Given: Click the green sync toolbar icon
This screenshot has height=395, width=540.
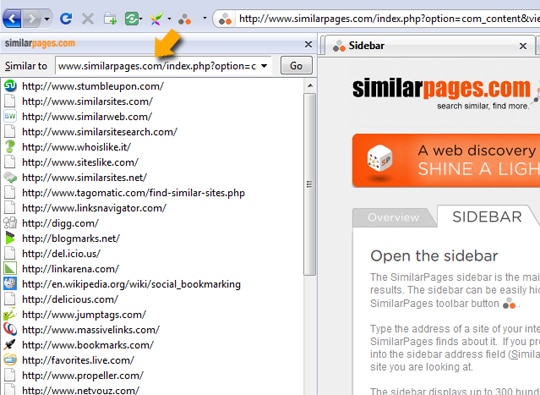Looking at the screenshot, I should coord(132,18).
